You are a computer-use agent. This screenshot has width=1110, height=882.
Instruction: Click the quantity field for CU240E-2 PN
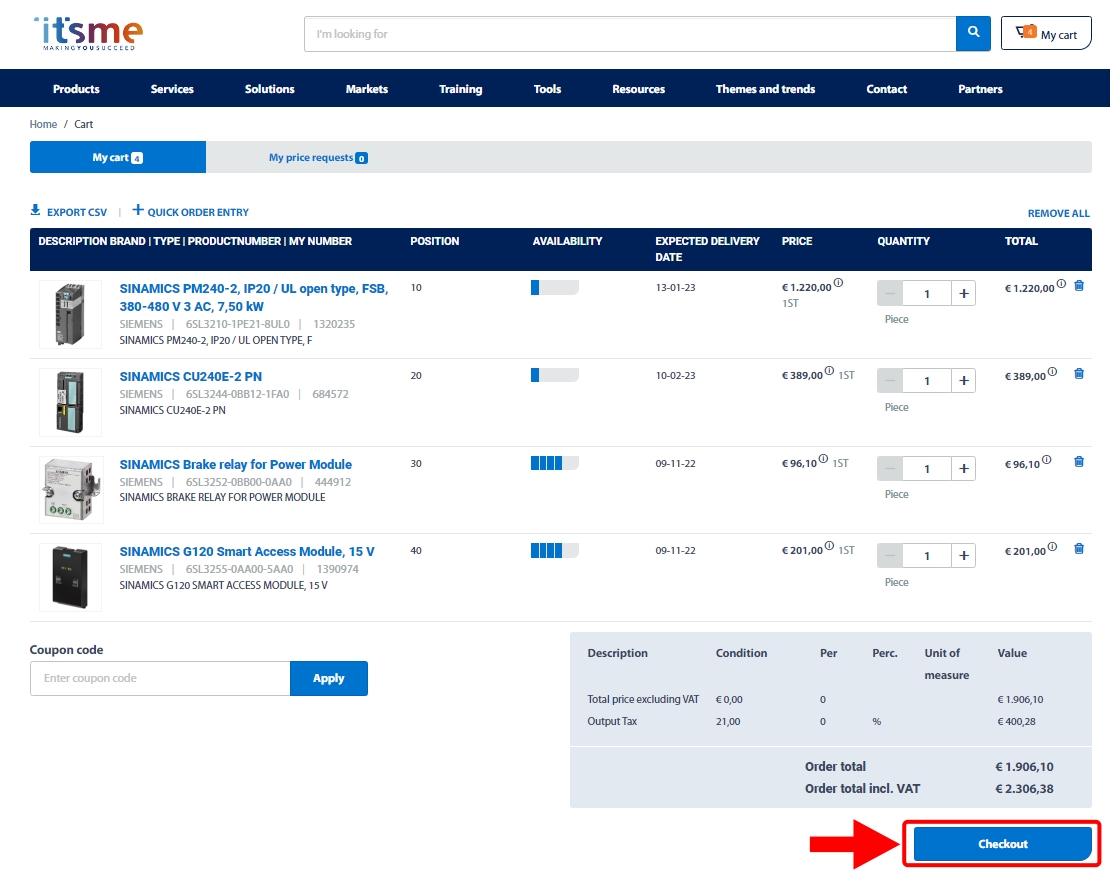coord(927,381)
